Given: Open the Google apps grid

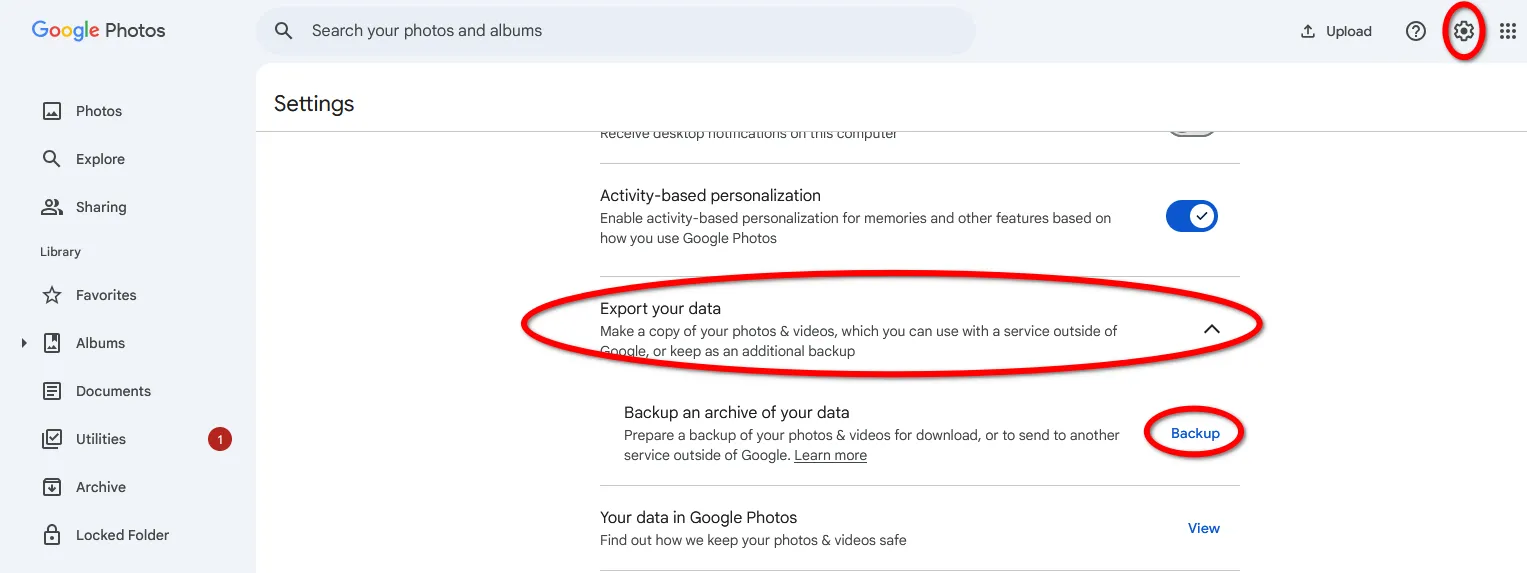Looking at the screenshot, I should tap(1508, 31).
